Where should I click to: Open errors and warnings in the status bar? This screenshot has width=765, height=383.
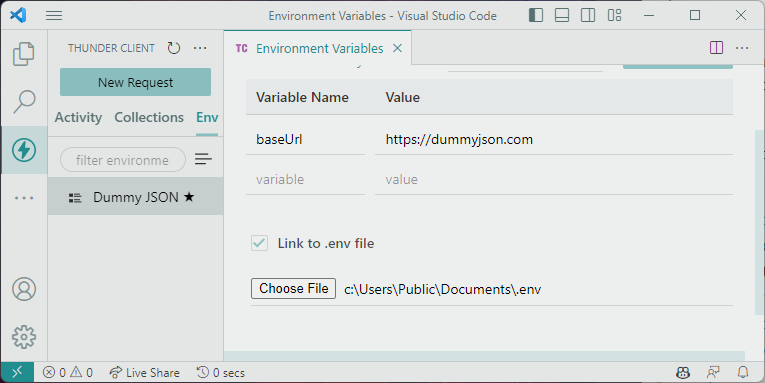tap(68, 373)
